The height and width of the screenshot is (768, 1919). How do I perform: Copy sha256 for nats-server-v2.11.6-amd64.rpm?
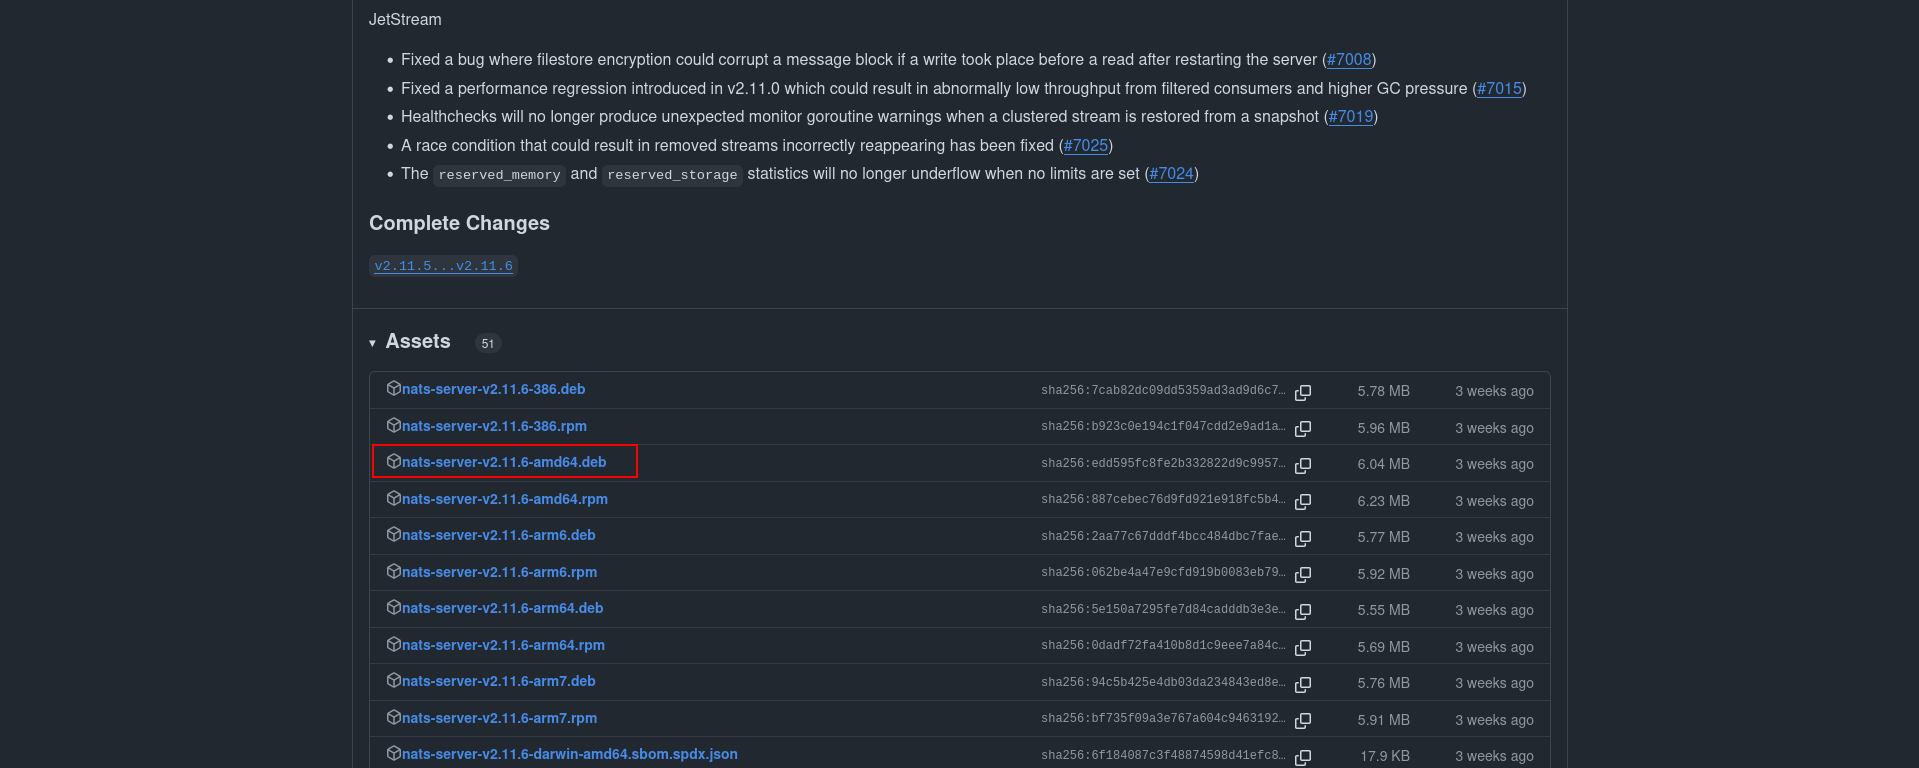[x=1303, y=501]
